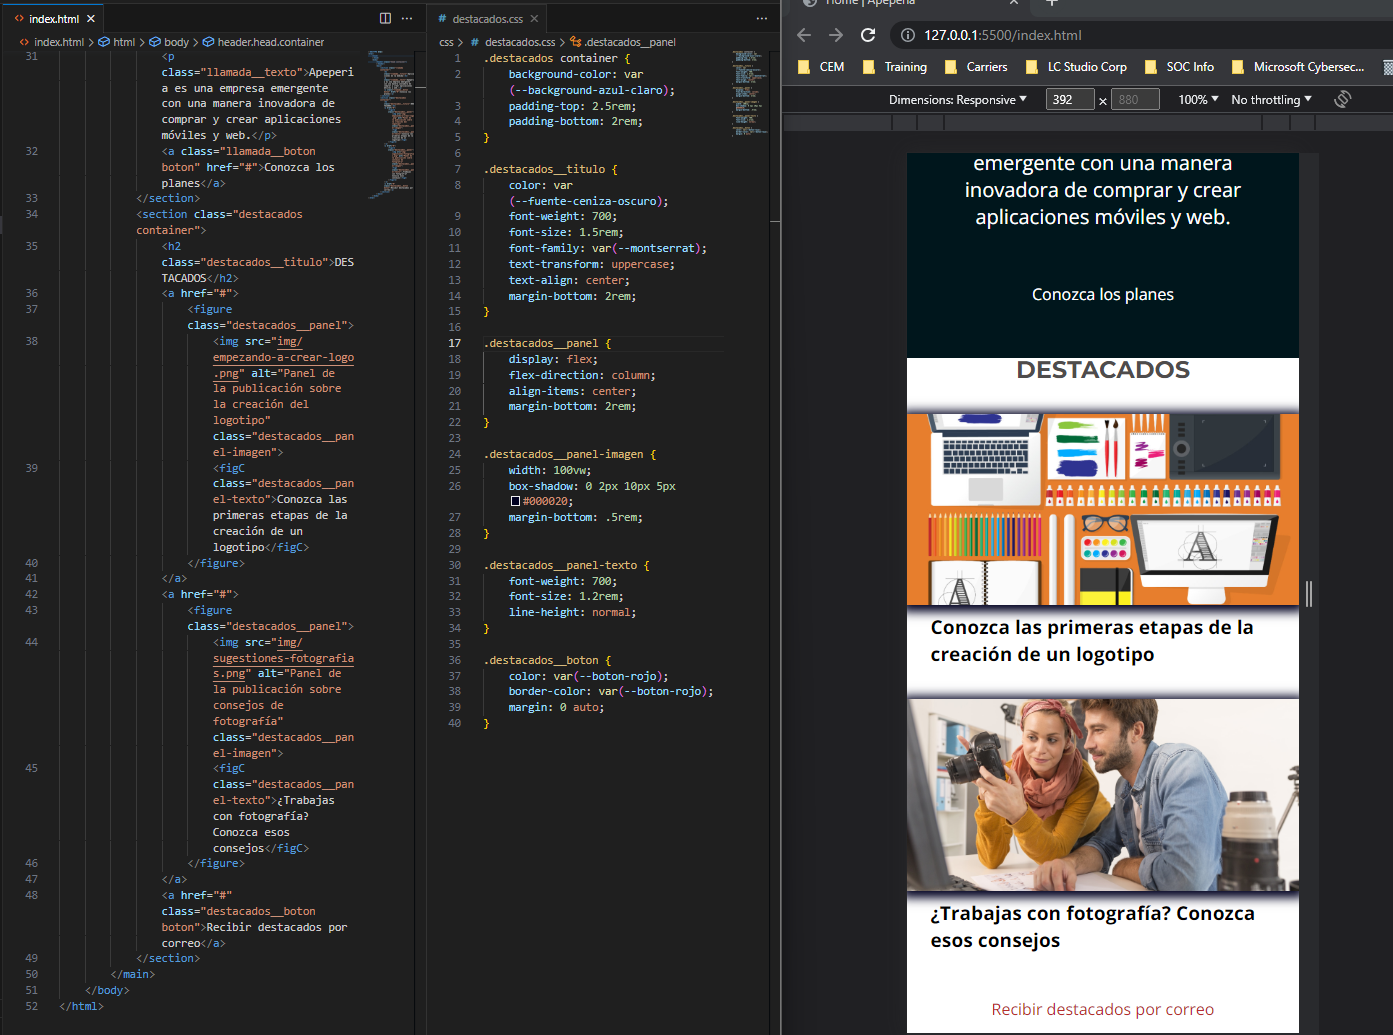
Task: Click line number 38 in index.html gutter
Action: pos(32,341)
